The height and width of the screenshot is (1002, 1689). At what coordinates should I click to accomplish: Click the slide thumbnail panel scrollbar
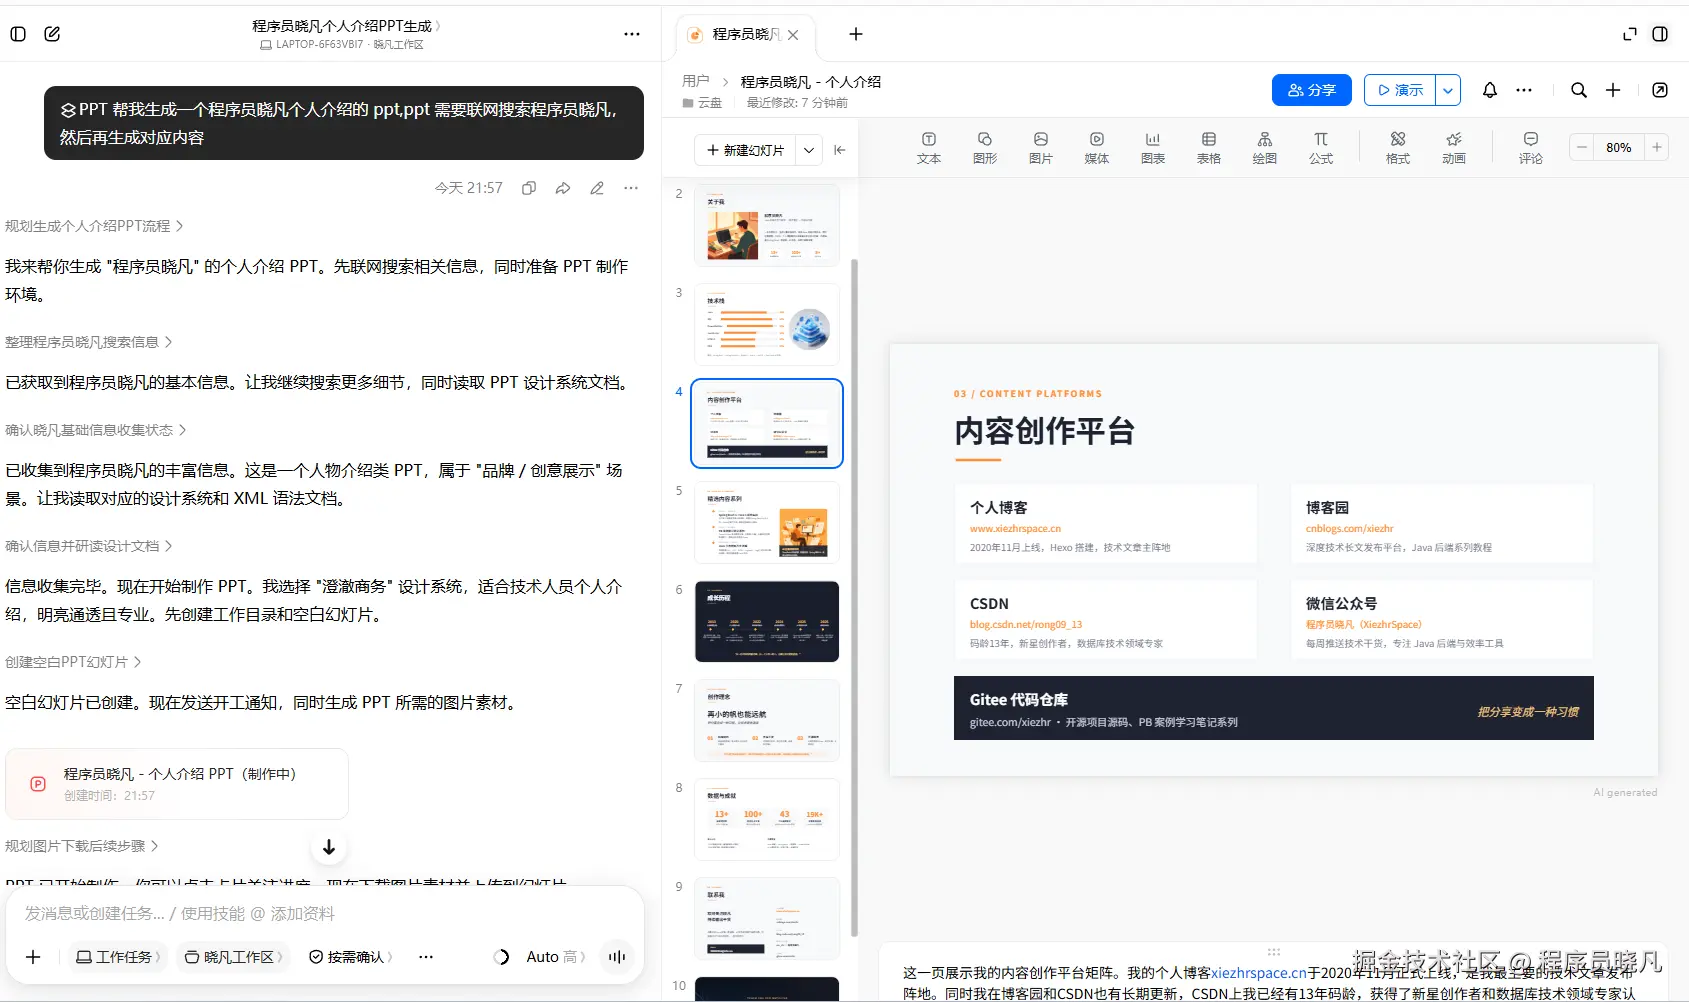coord(854,597)
